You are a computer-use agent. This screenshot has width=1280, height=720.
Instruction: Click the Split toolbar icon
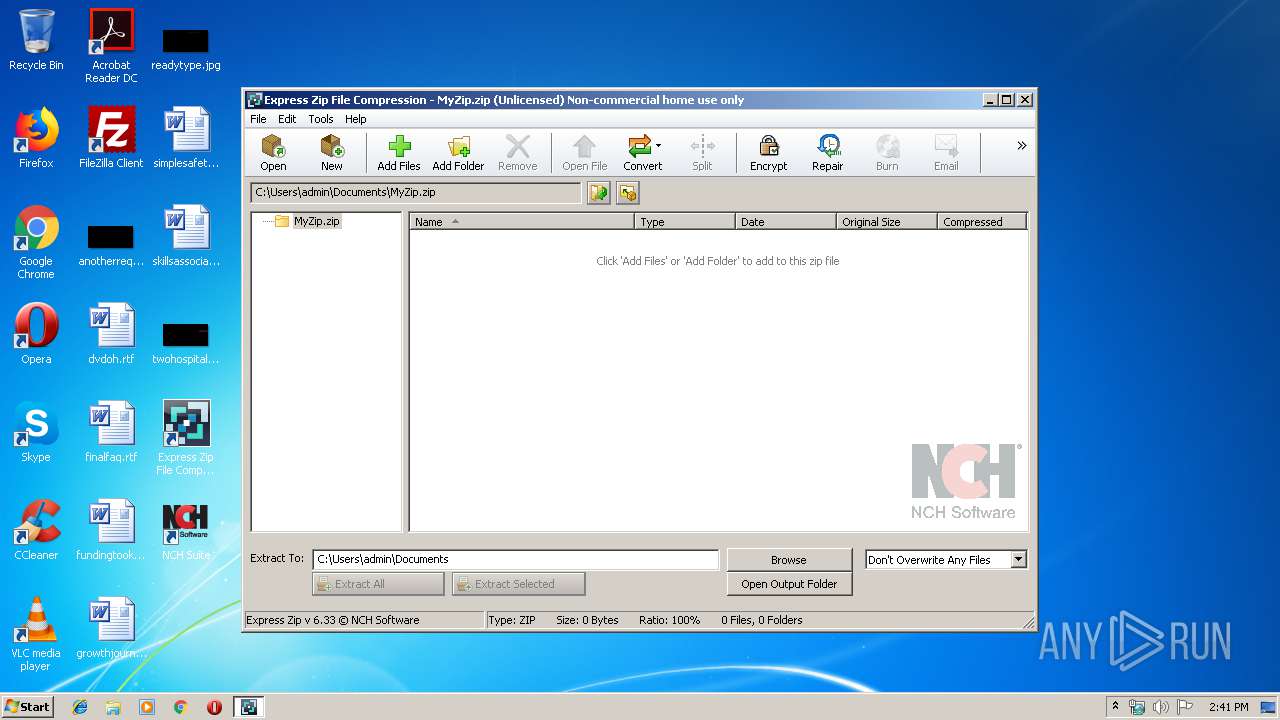coord(702,153)
